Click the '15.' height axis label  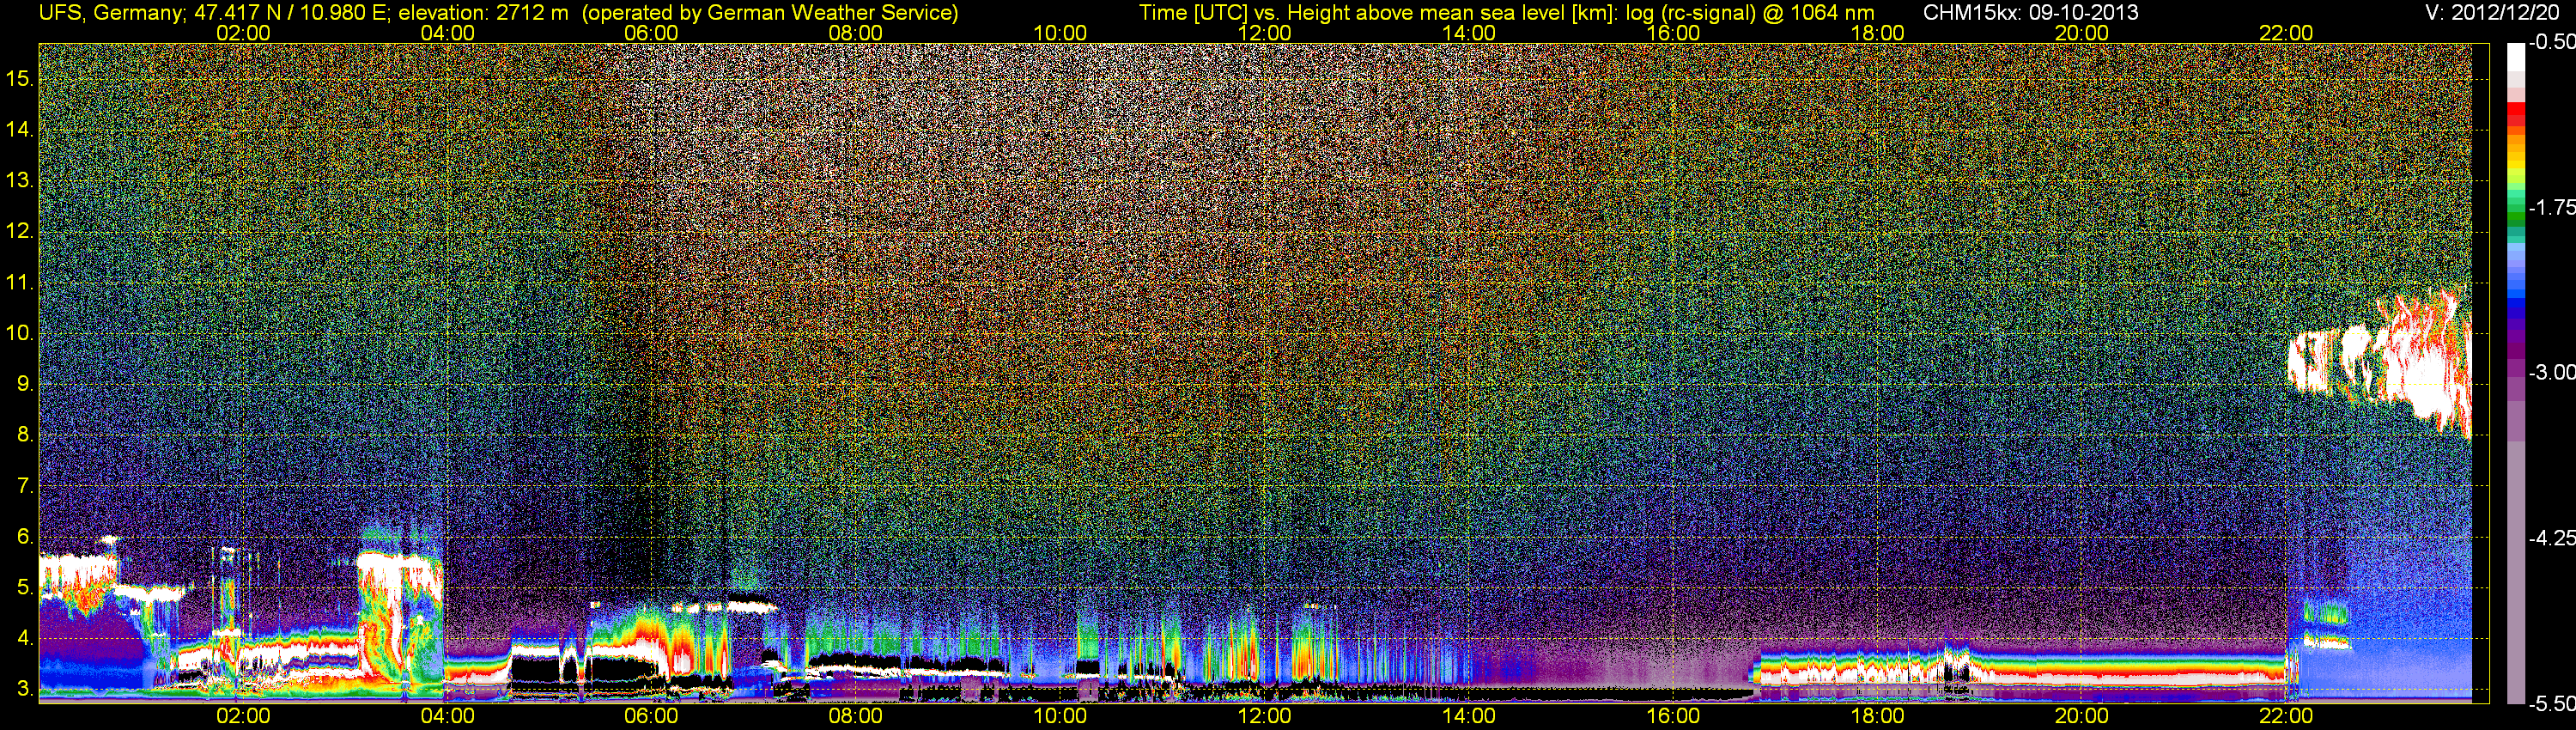(20, 78)
